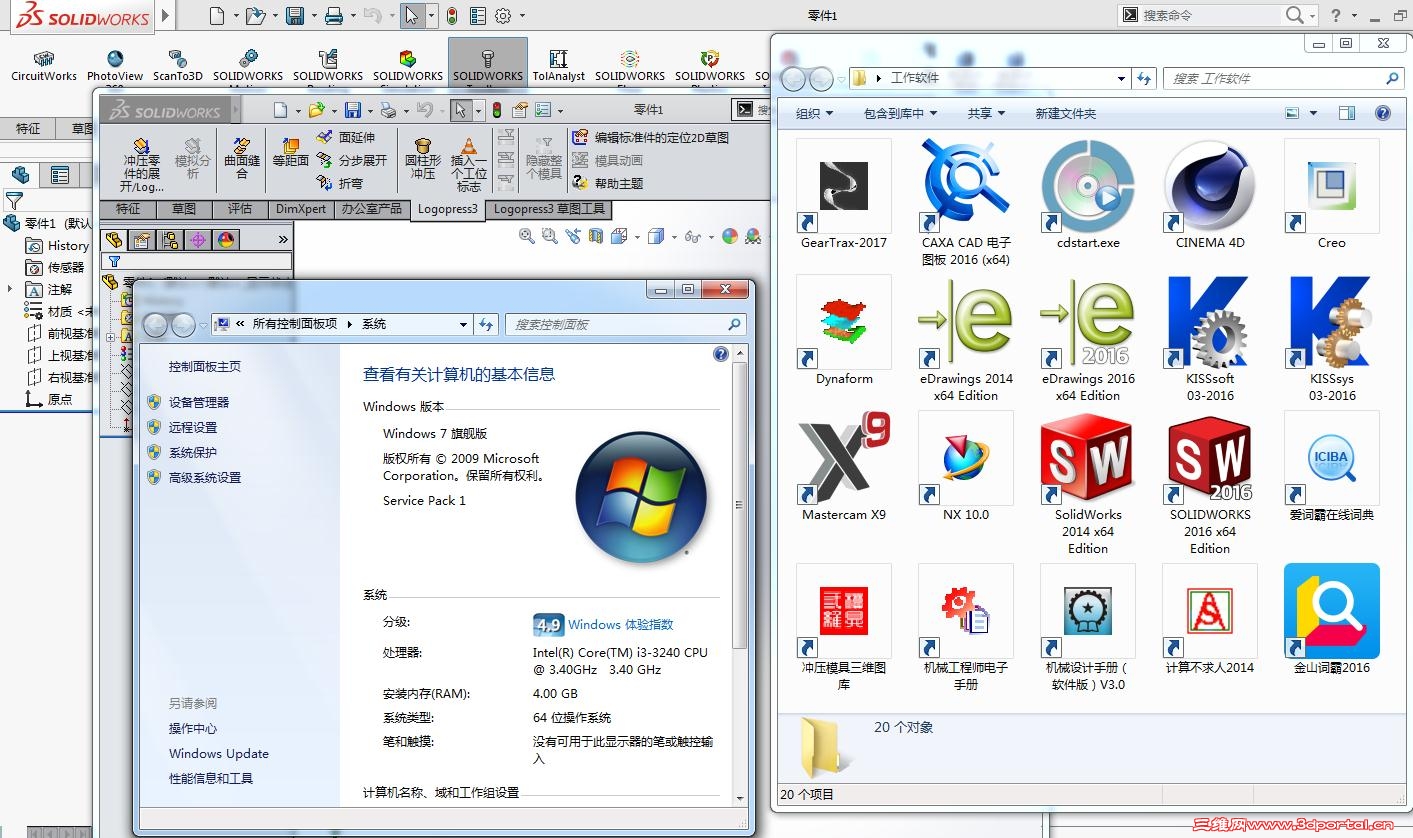The image size is (1413, 838).
Task: Toggle the preview pane in the Explorer window
Action: click(1347, 113)
